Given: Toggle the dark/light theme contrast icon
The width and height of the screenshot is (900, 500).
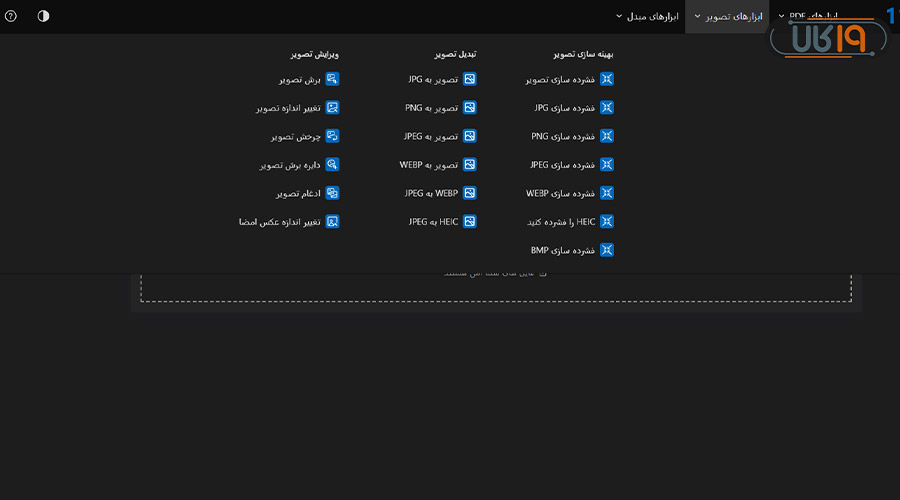Looking at the screenshot, I should click(43, 16).
